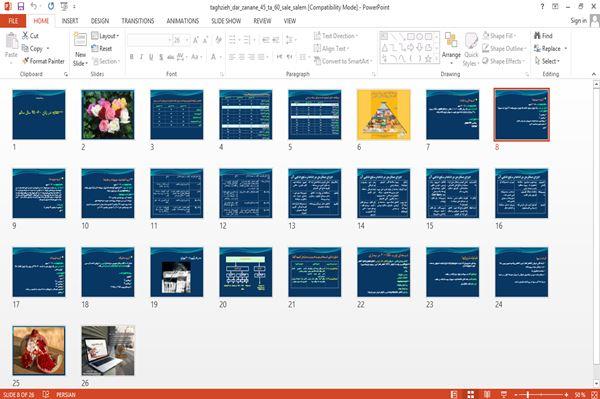The width and height of the screenshot is (600, 399).
Task: Switch to Slide Sorter view in the status bar
Action: 471,394
